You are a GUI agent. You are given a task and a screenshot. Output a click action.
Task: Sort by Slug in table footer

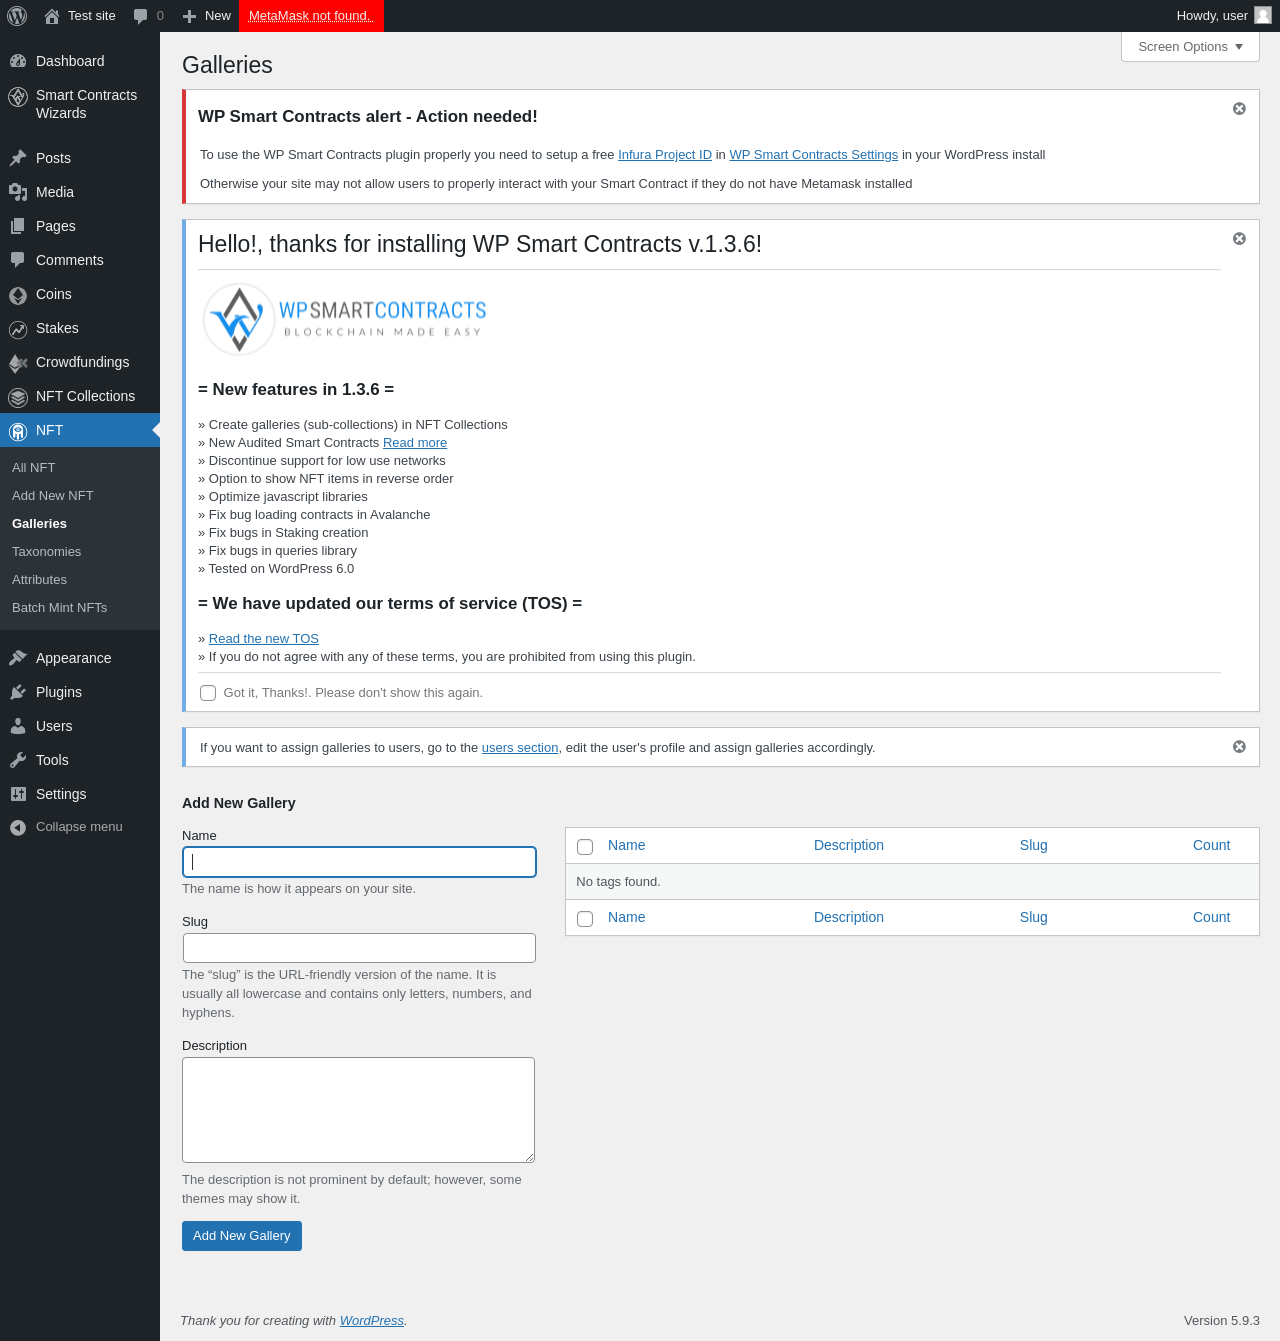tap(1034, 917)
